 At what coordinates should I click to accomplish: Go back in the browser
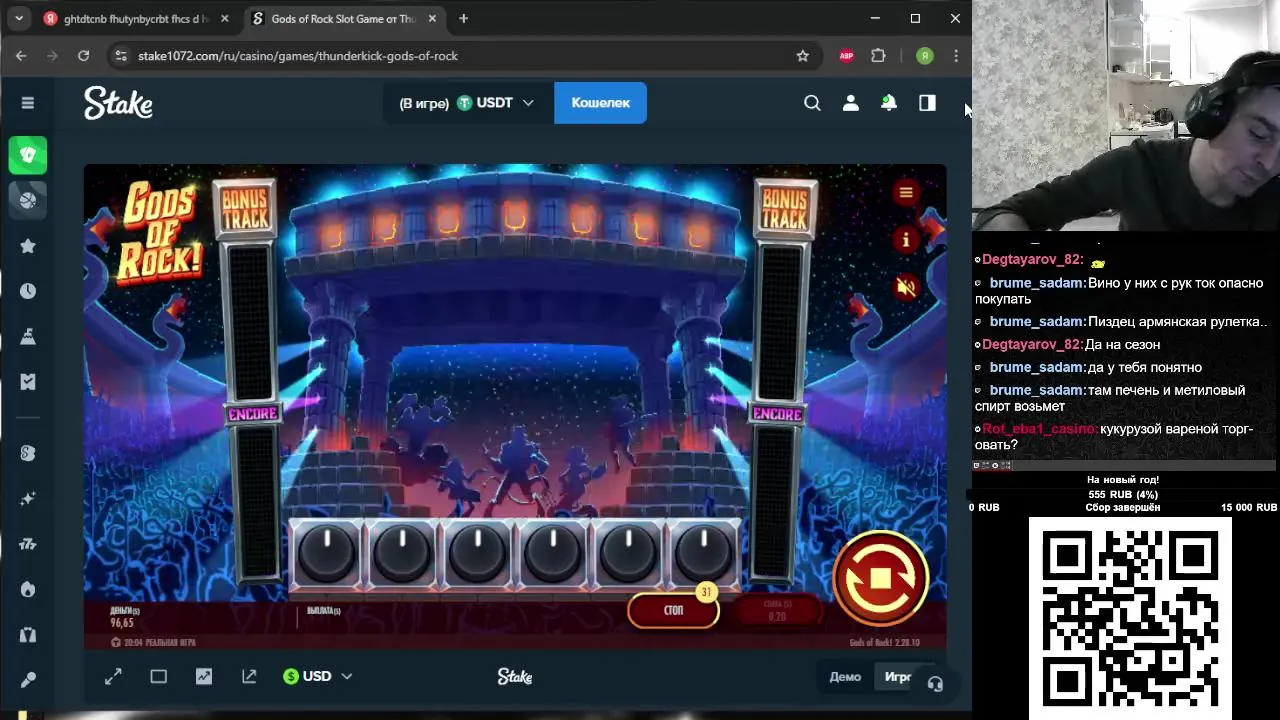[x=21, y=56]
